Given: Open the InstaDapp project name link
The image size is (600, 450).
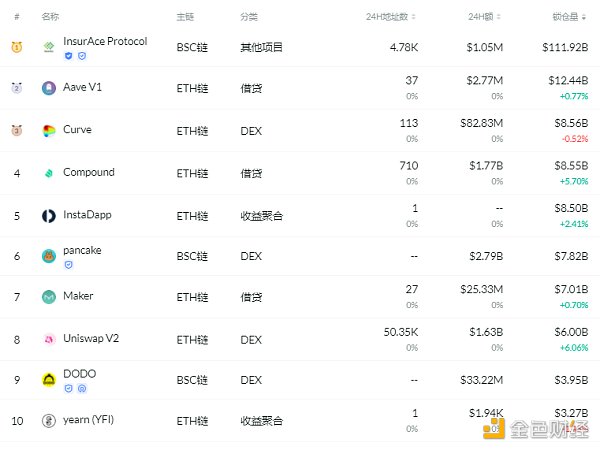Looking at the screenshot, I should (x=89, y=214).
